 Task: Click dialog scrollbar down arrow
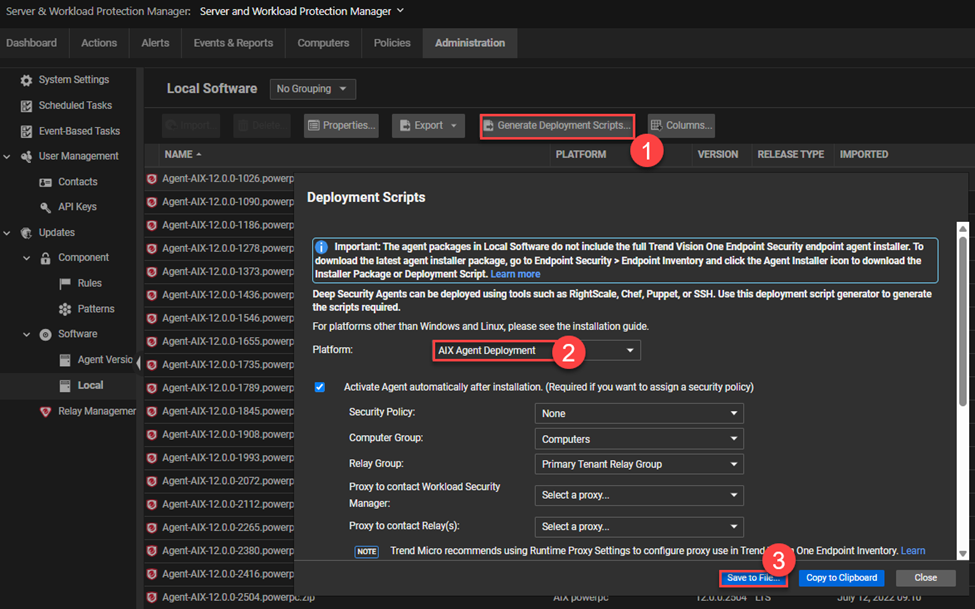[963, 554]
